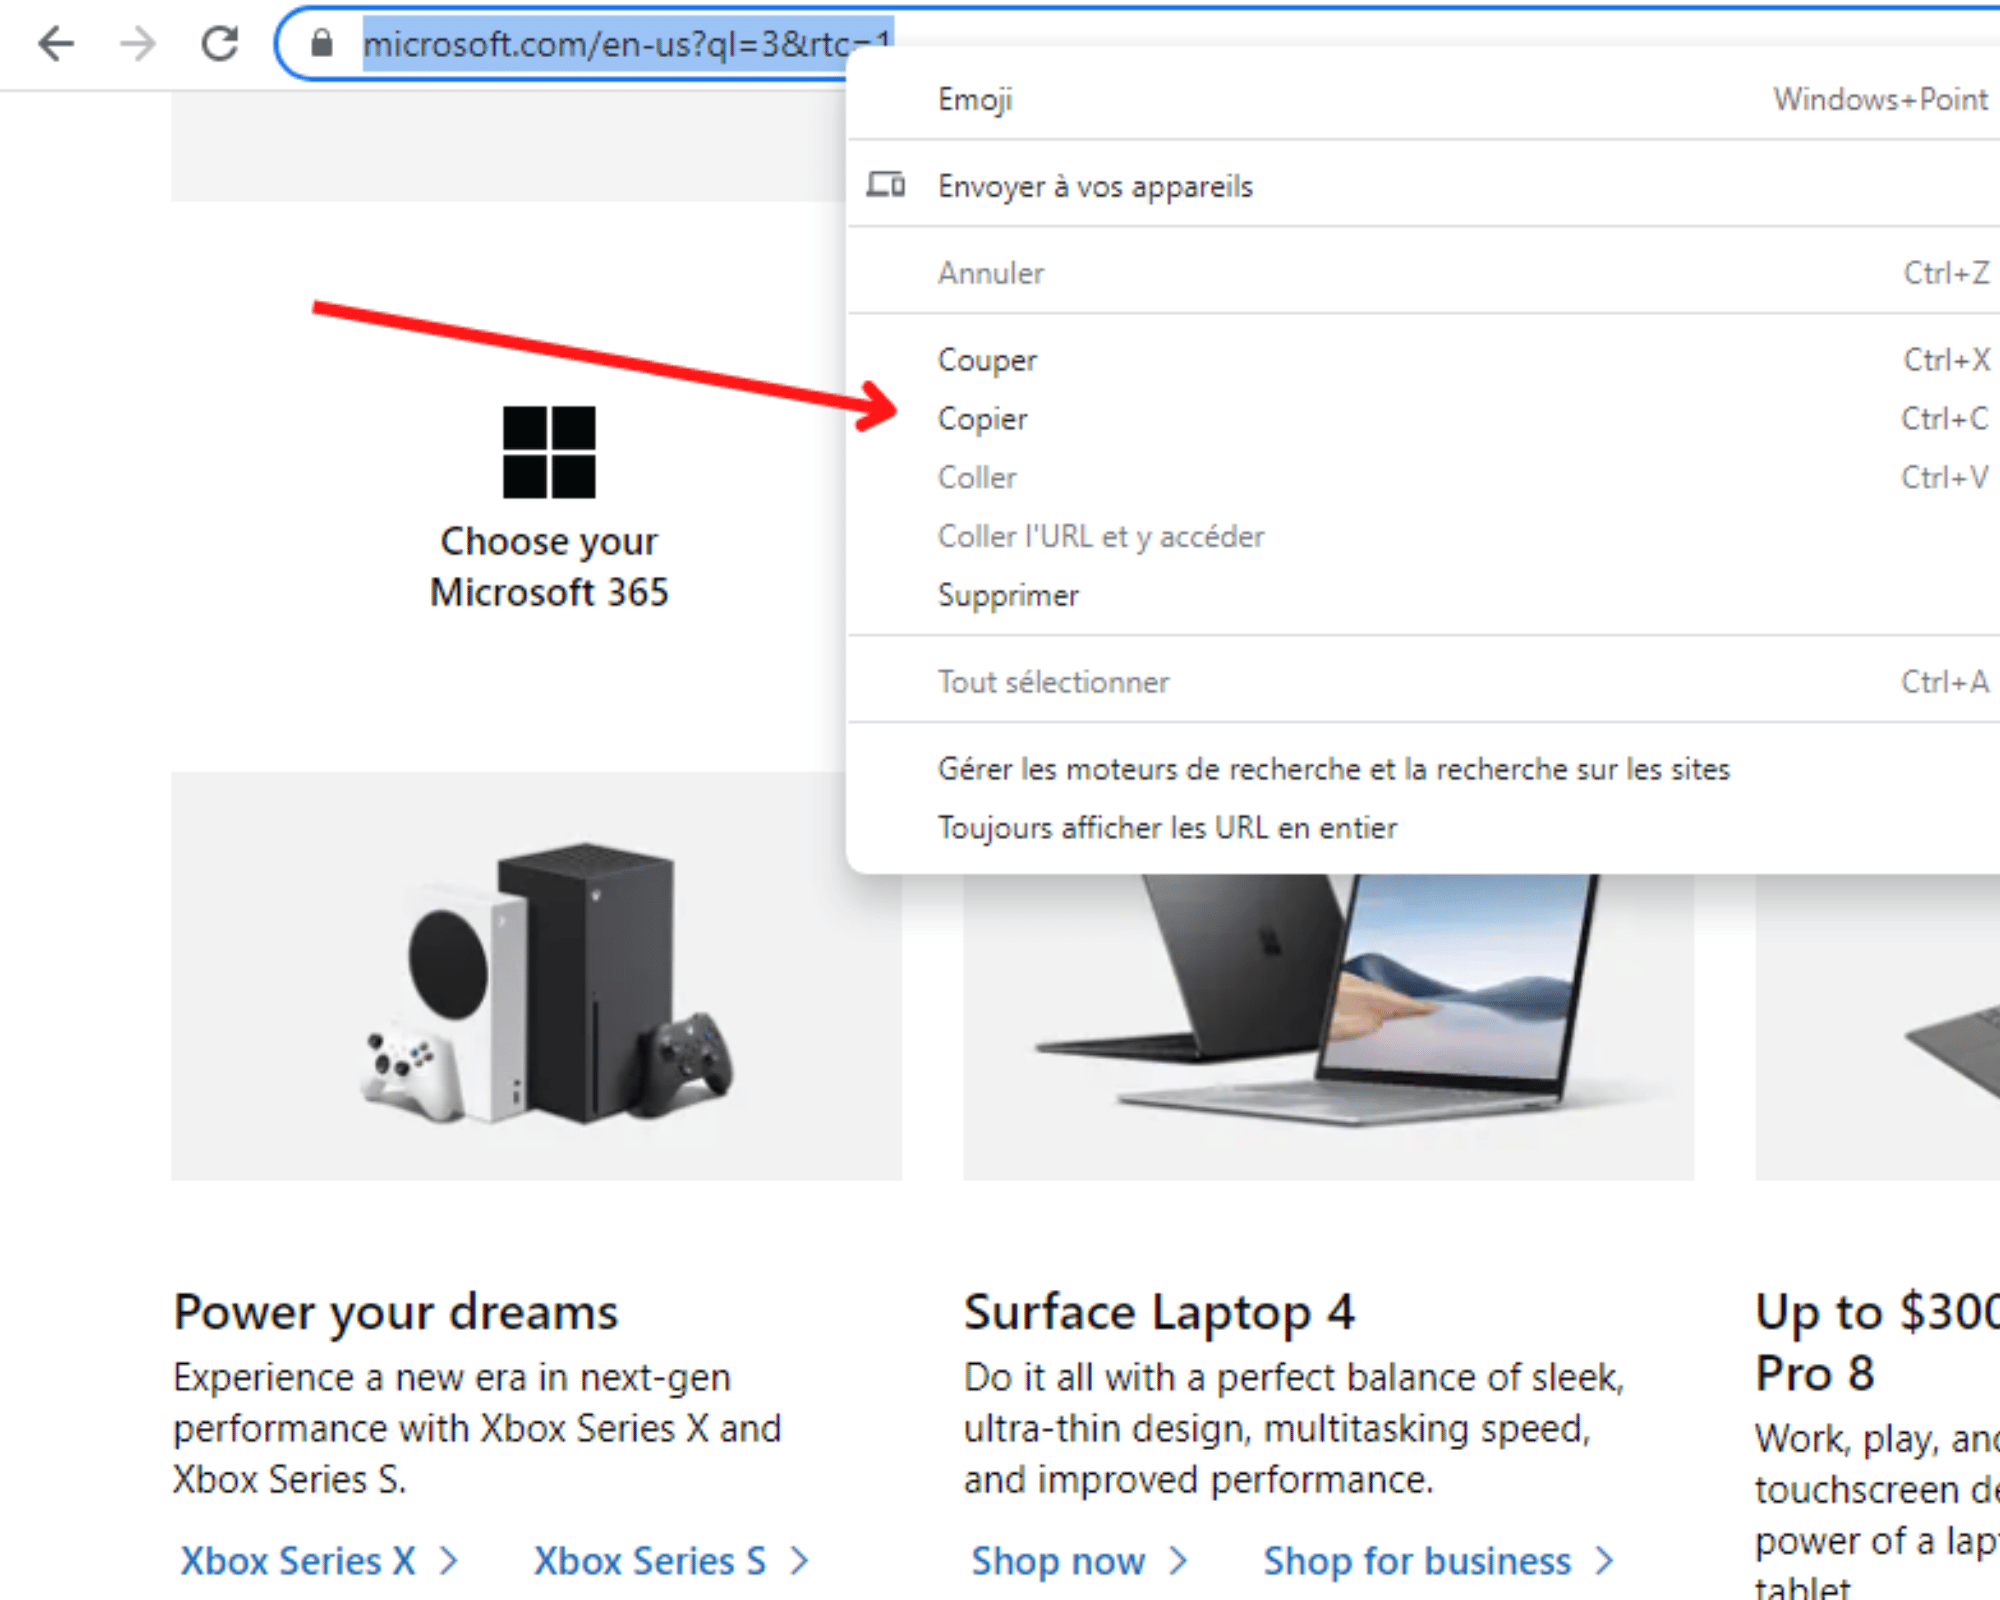
Task: Click the Xbox consoles product image
Action: point(536,976)
